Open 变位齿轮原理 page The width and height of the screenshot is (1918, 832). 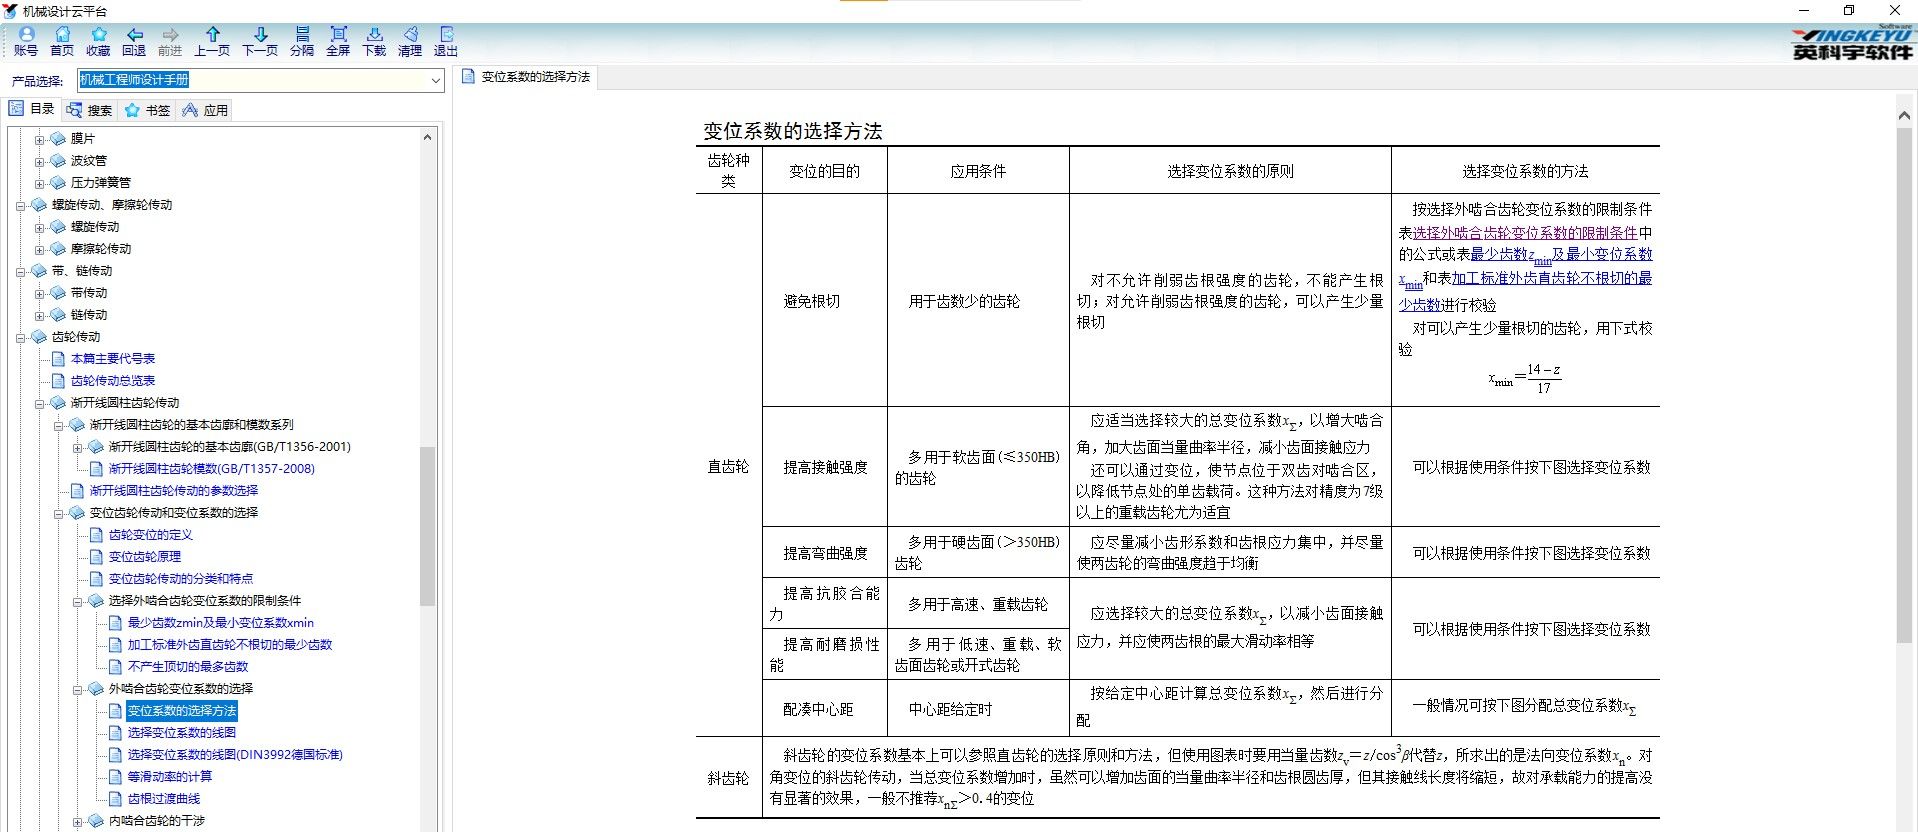click(x=144, y=557)
